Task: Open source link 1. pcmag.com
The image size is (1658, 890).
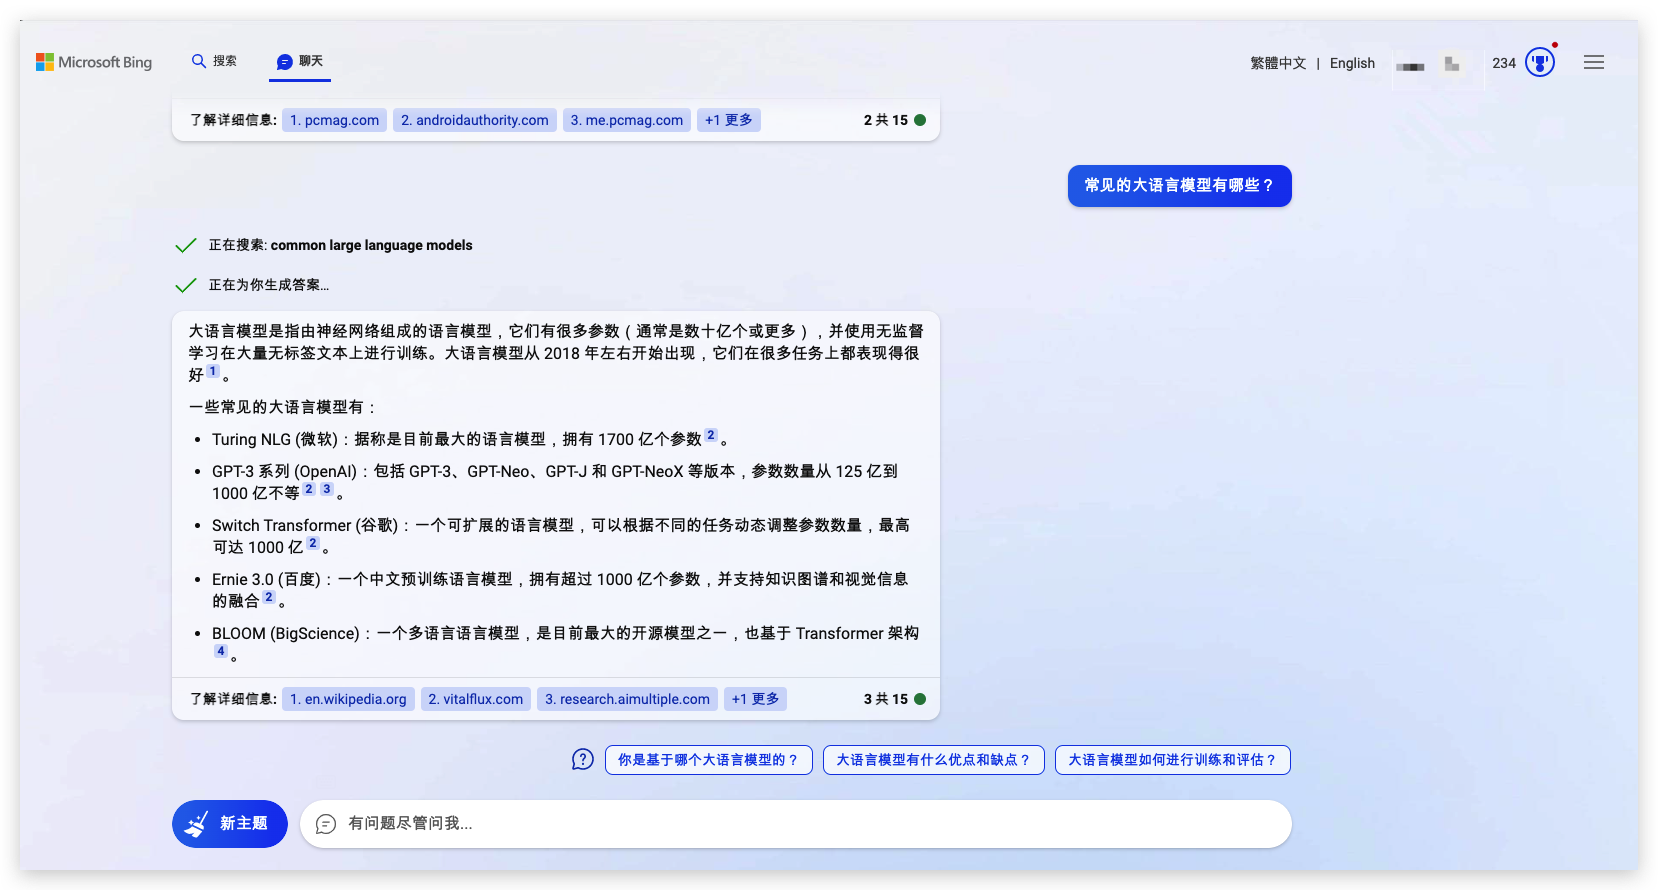Action: [334, 120]
